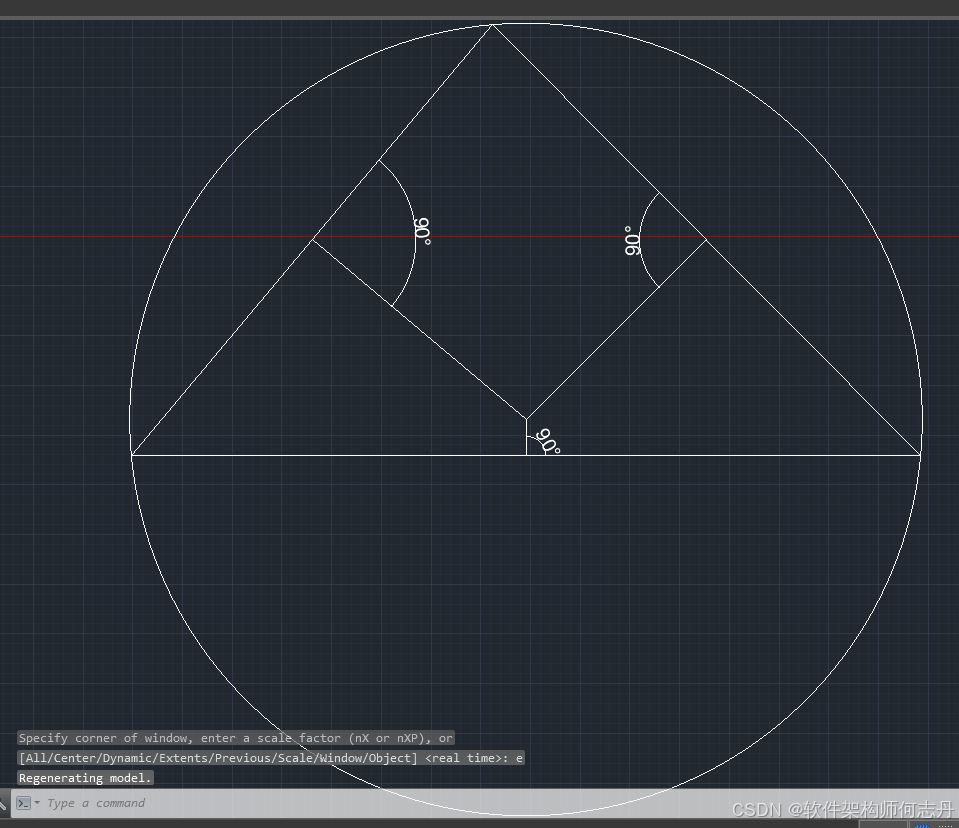959x828 pixels.
Task: Open the recent commands dropdown arrow
Action: tap(38, 802)
